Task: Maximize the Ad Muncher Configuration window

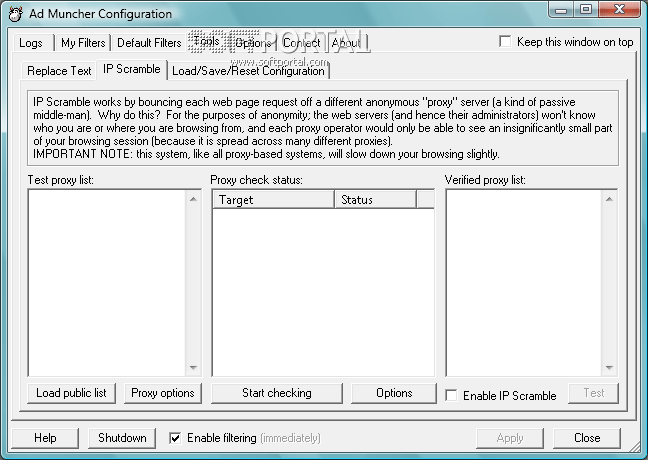Action: [586, 10]
